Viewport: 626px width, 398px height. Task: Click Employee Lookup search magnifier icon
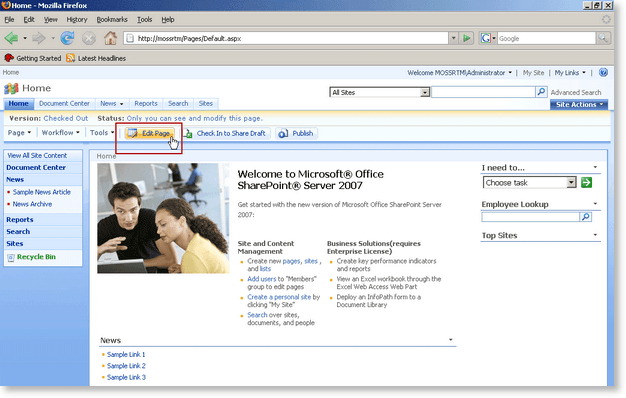pos(586,217)
